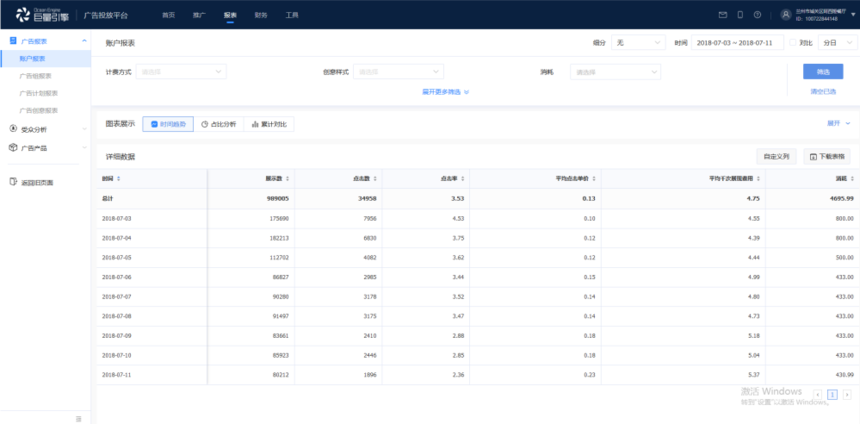Sort by 平均千次展现费用 column arrows
The width and height of the screenshot is (860, 424).
(x=759, y=179)
